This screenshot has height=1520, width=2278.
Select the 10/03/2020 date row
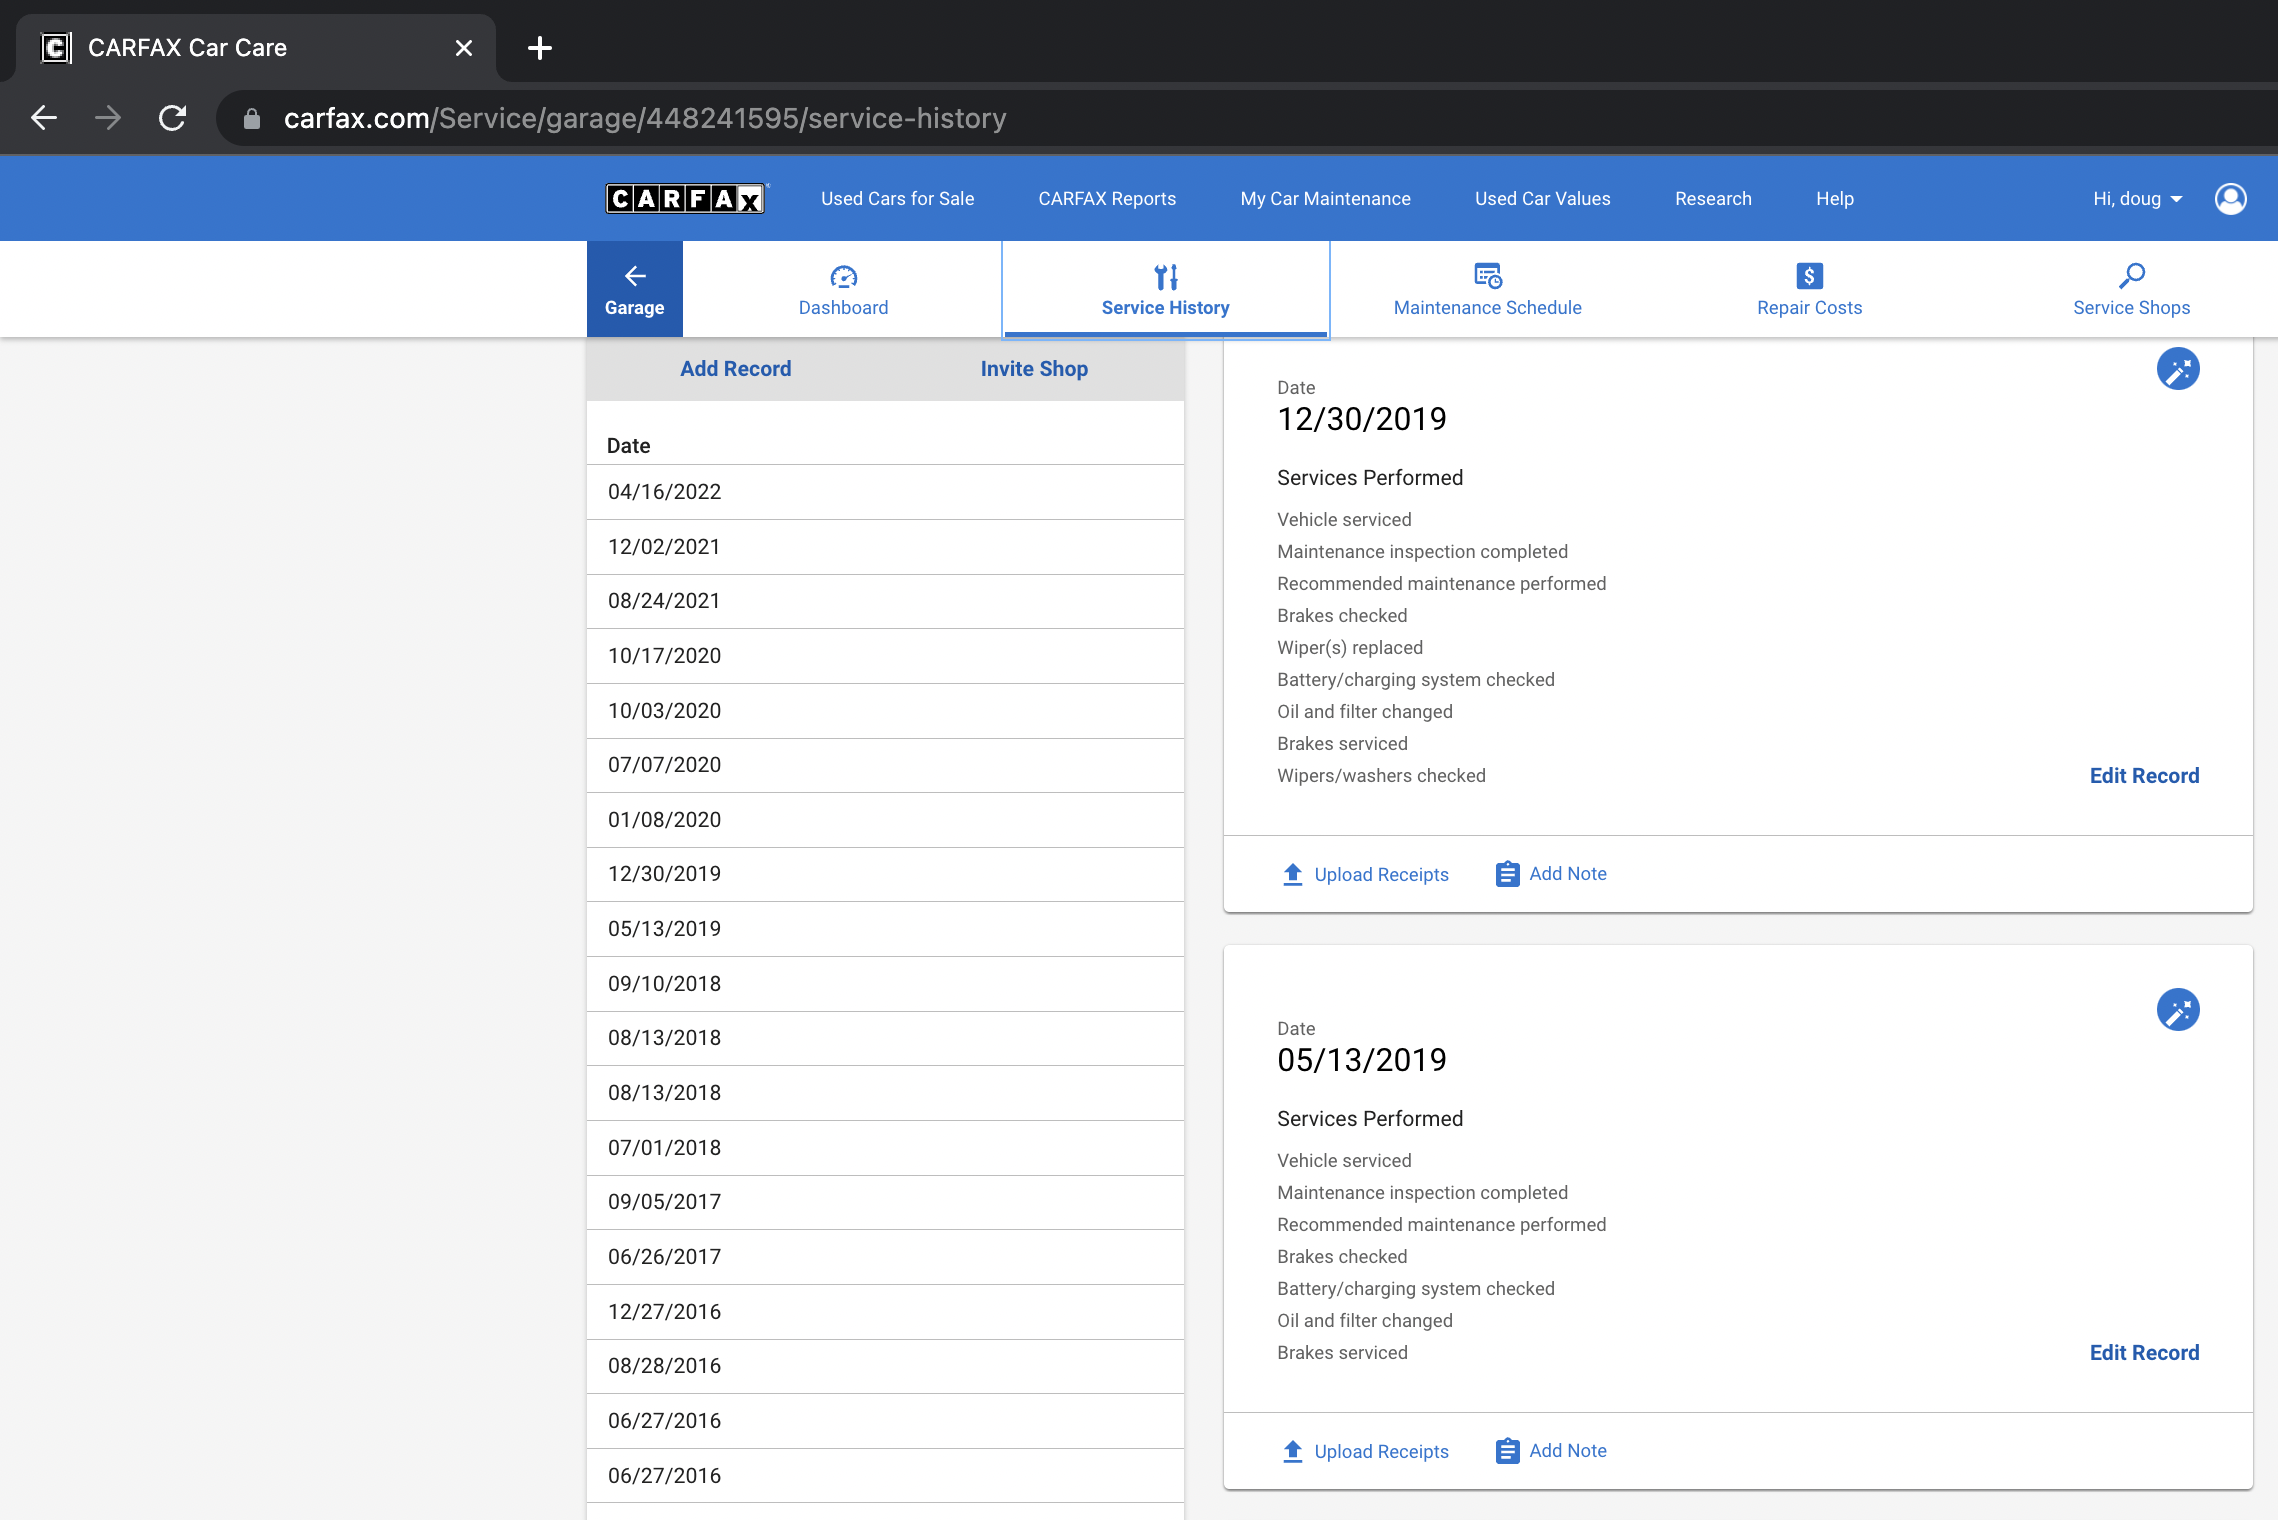[x=885, y=711]
